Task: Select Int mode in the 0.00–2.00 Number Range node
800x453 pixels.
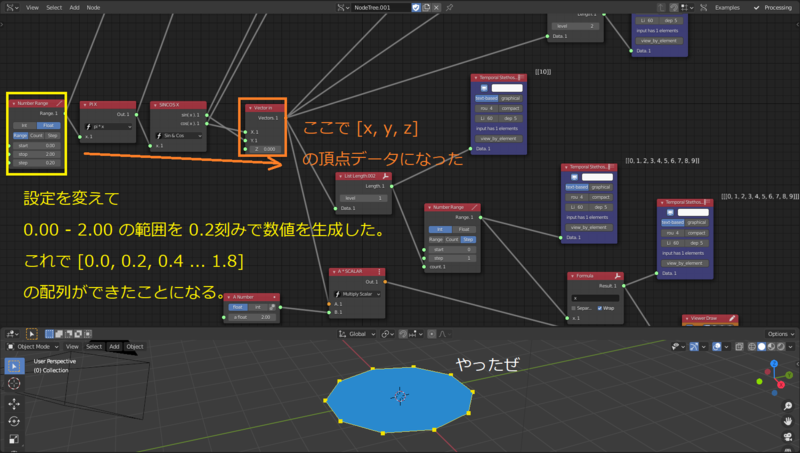Action: pos(24,125)
